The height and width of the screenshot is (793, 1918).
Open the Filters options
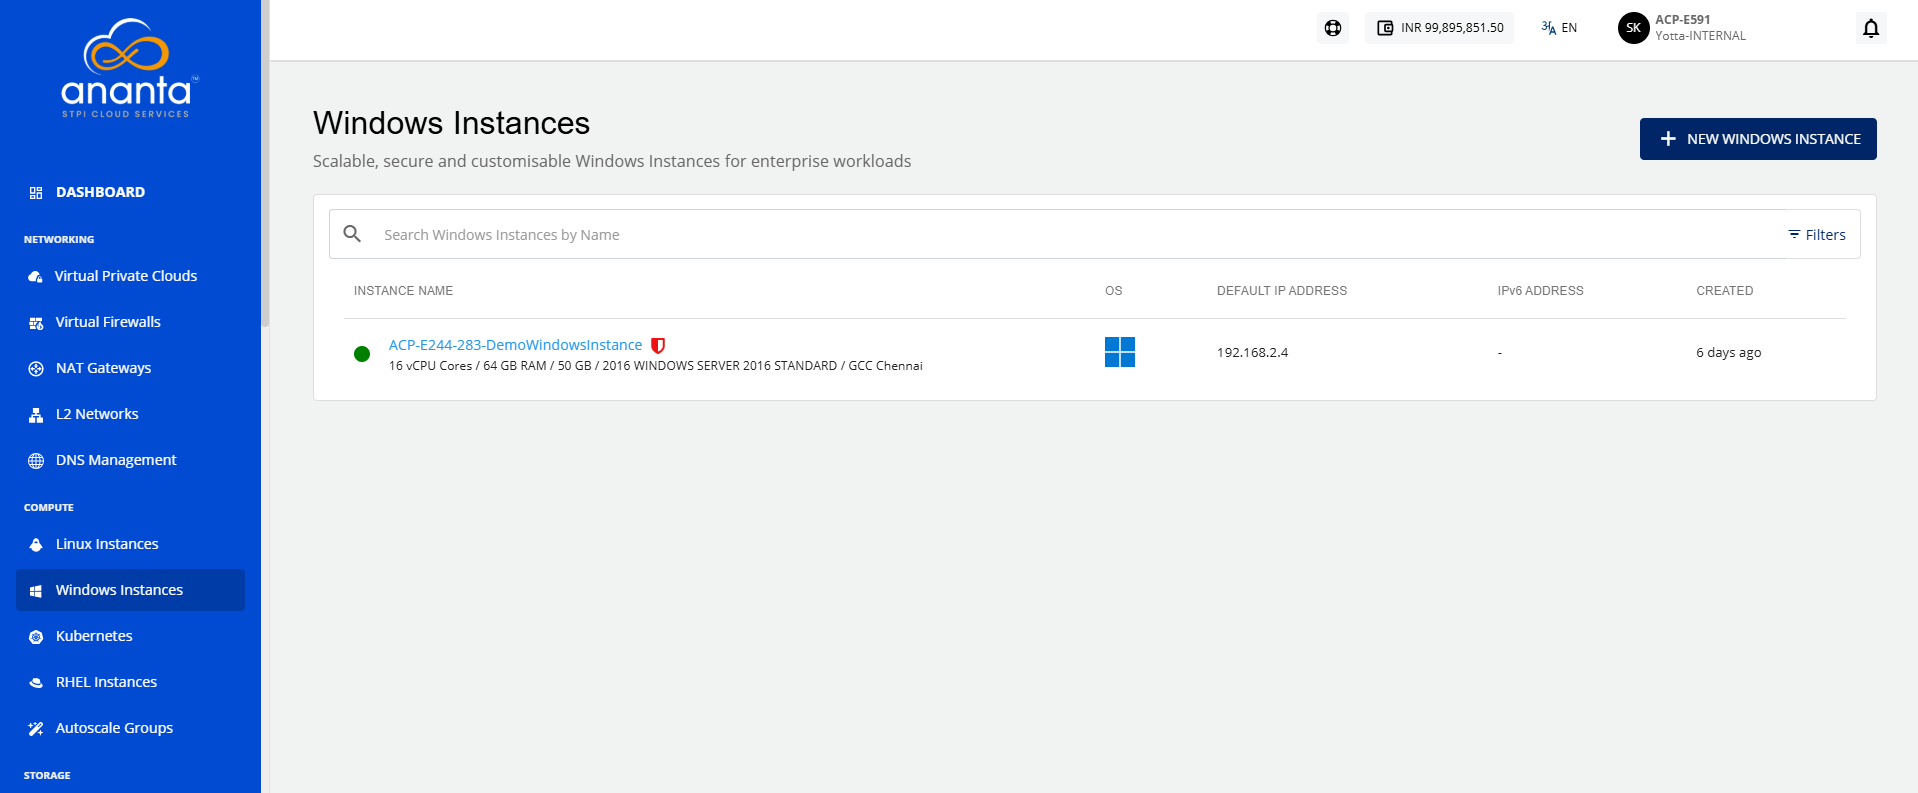tap(1817, 234)
